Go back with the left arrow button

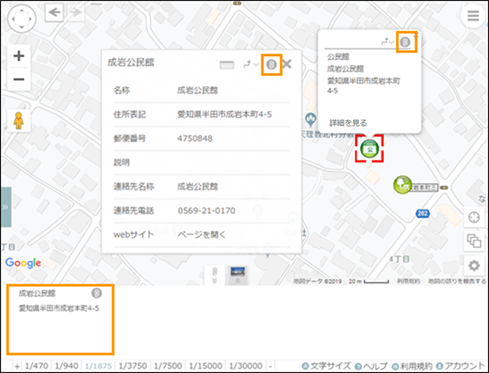coord(54,13)
